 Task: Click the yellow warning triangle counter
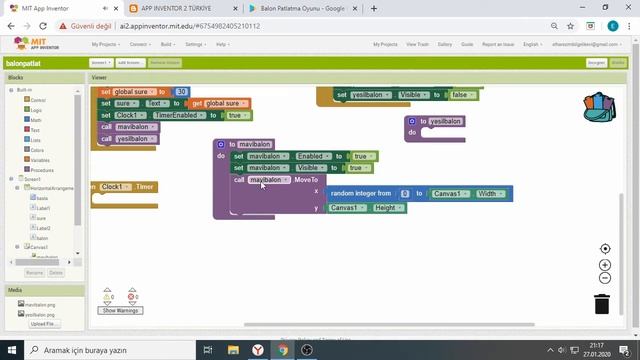(107, 297)
